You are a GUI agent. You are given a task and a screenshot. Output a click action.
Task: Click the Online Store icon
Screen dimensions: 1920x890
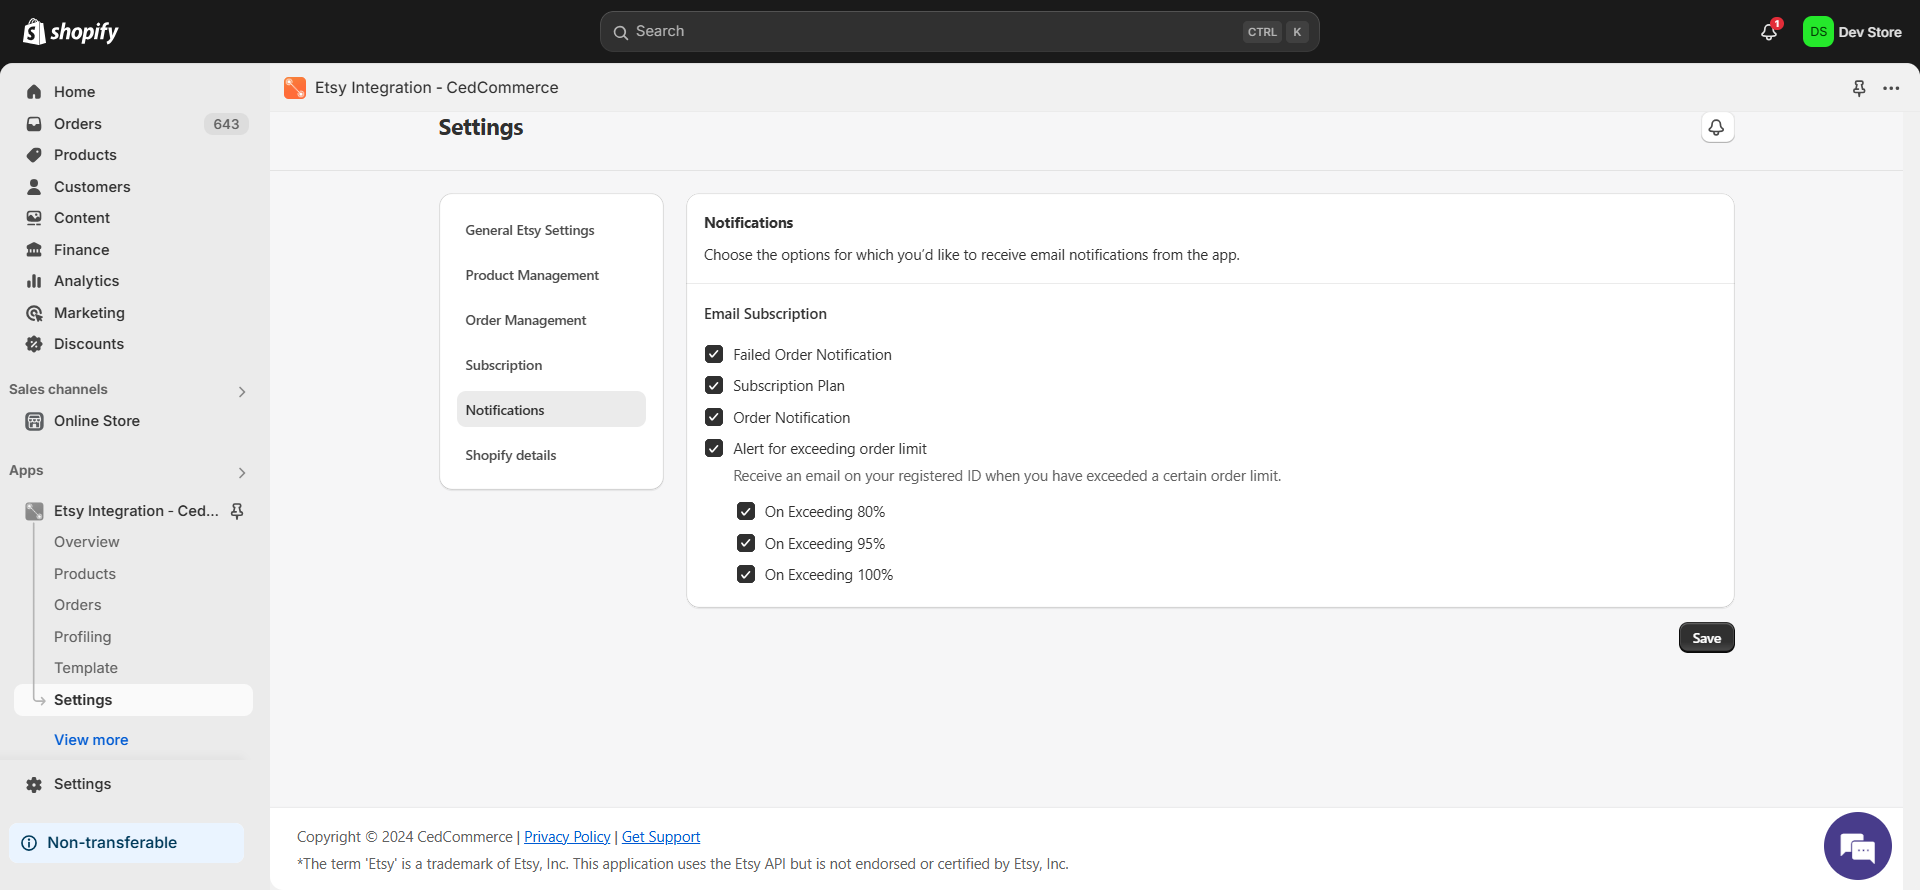tap(34, 421)
